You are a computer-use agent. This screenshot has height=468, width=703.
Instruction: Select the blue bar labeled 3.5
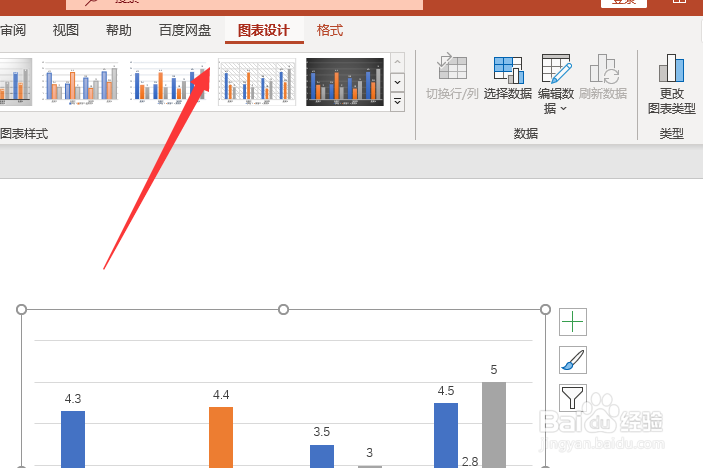tap(322, 456)
